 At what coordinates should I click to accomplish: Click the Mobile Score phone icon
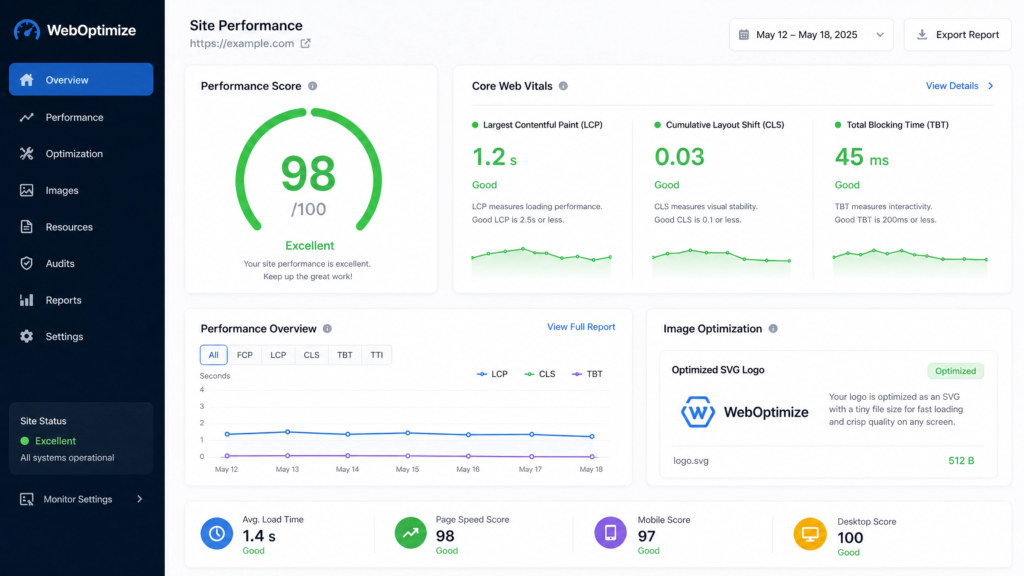coord(611,532)
